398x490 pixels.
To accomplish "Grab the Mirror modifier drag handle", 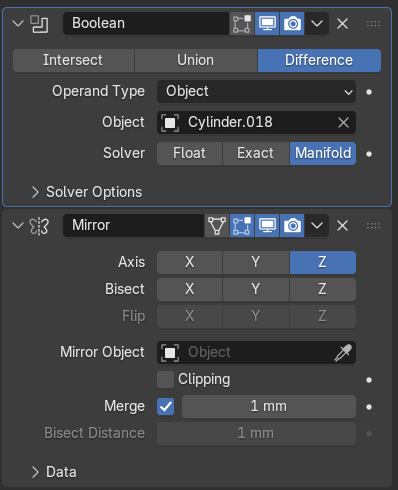I will coord(373,226).
